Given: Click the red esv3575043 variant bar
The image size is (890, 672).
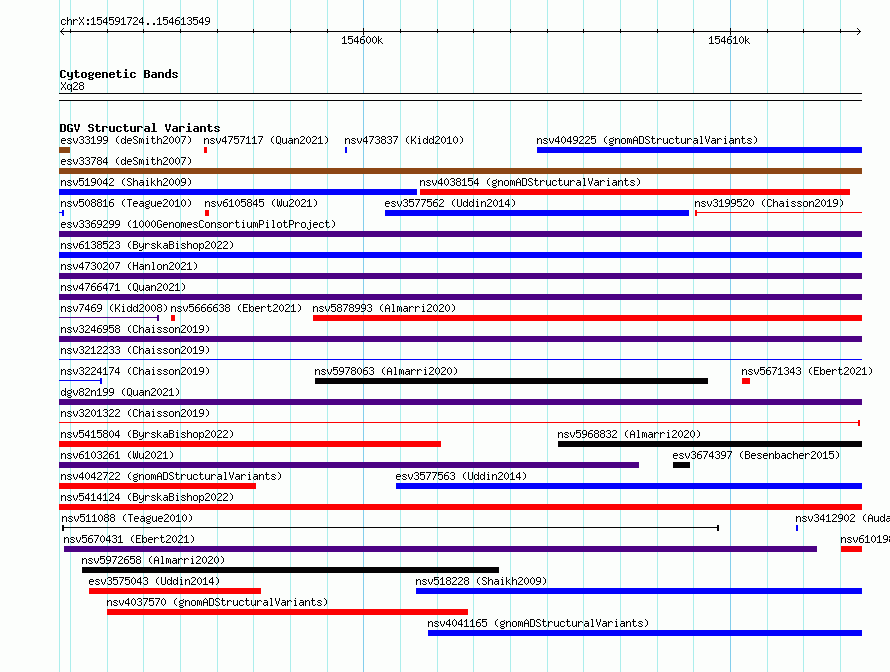Looking at the screenshot, I should coord(175,591).
